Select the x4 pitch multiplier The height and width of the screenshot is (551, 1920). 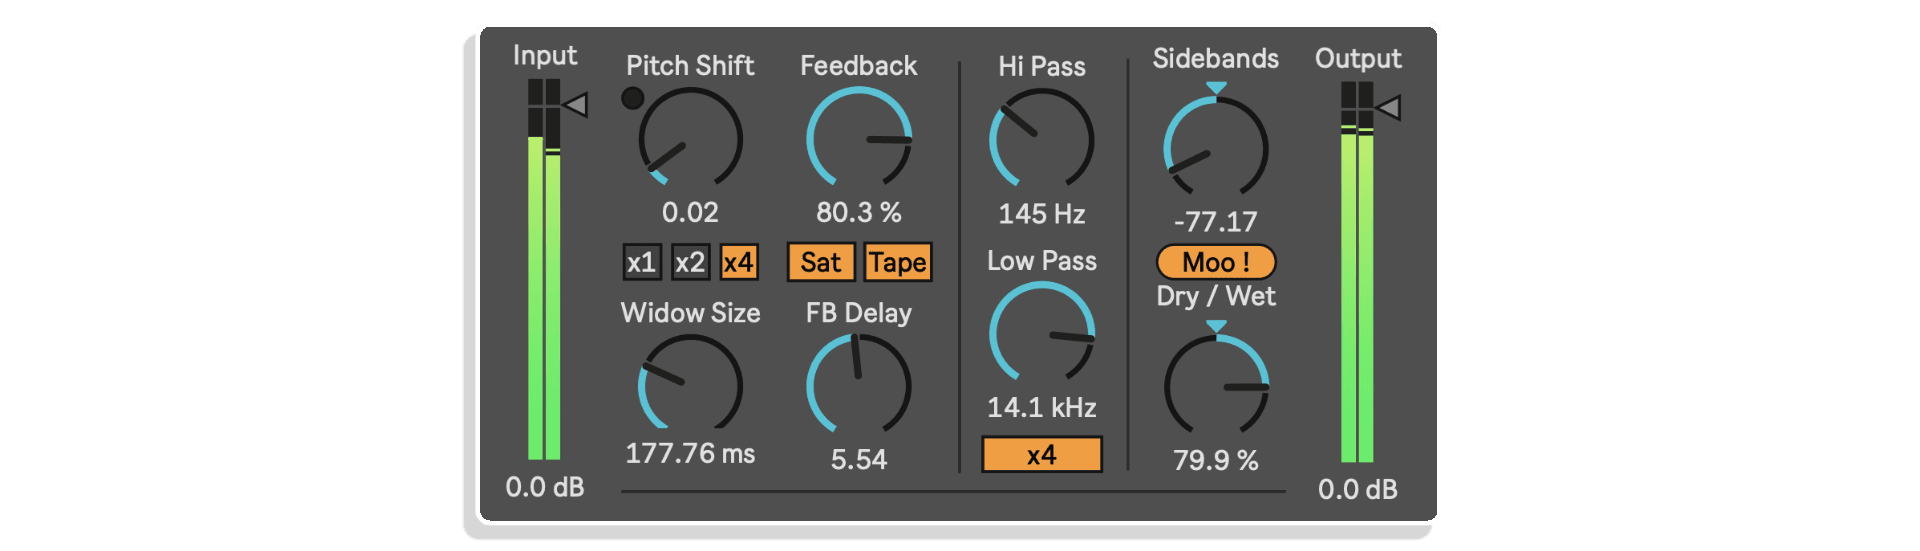[x=738, y=262]
